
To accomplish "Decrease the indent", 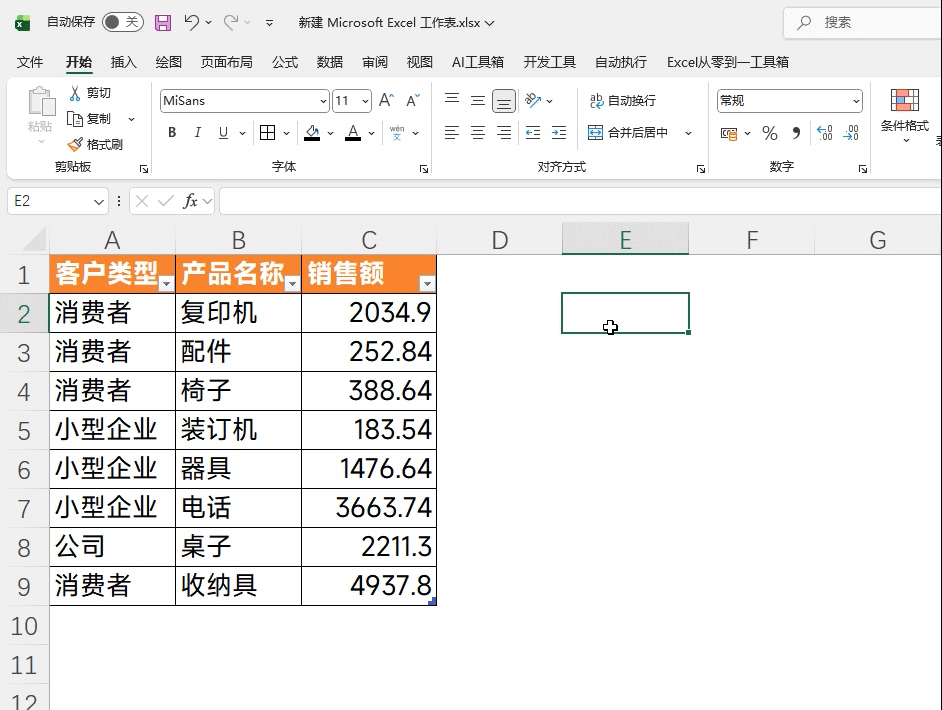I will click(x=533, y=133).
